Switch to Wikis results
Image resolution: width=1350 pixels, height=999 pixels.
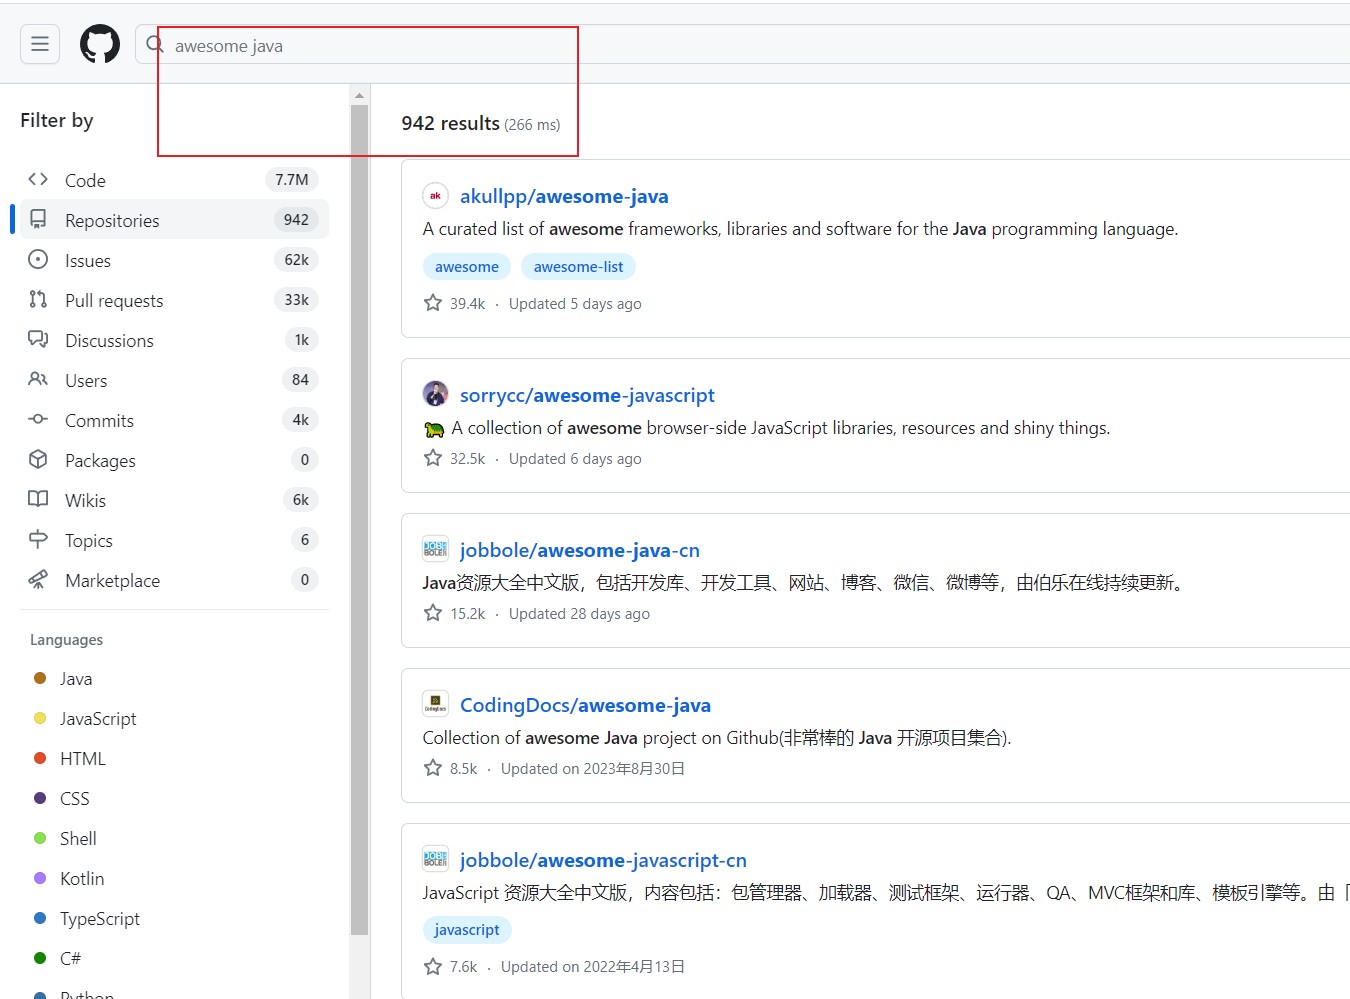[174, 500]
